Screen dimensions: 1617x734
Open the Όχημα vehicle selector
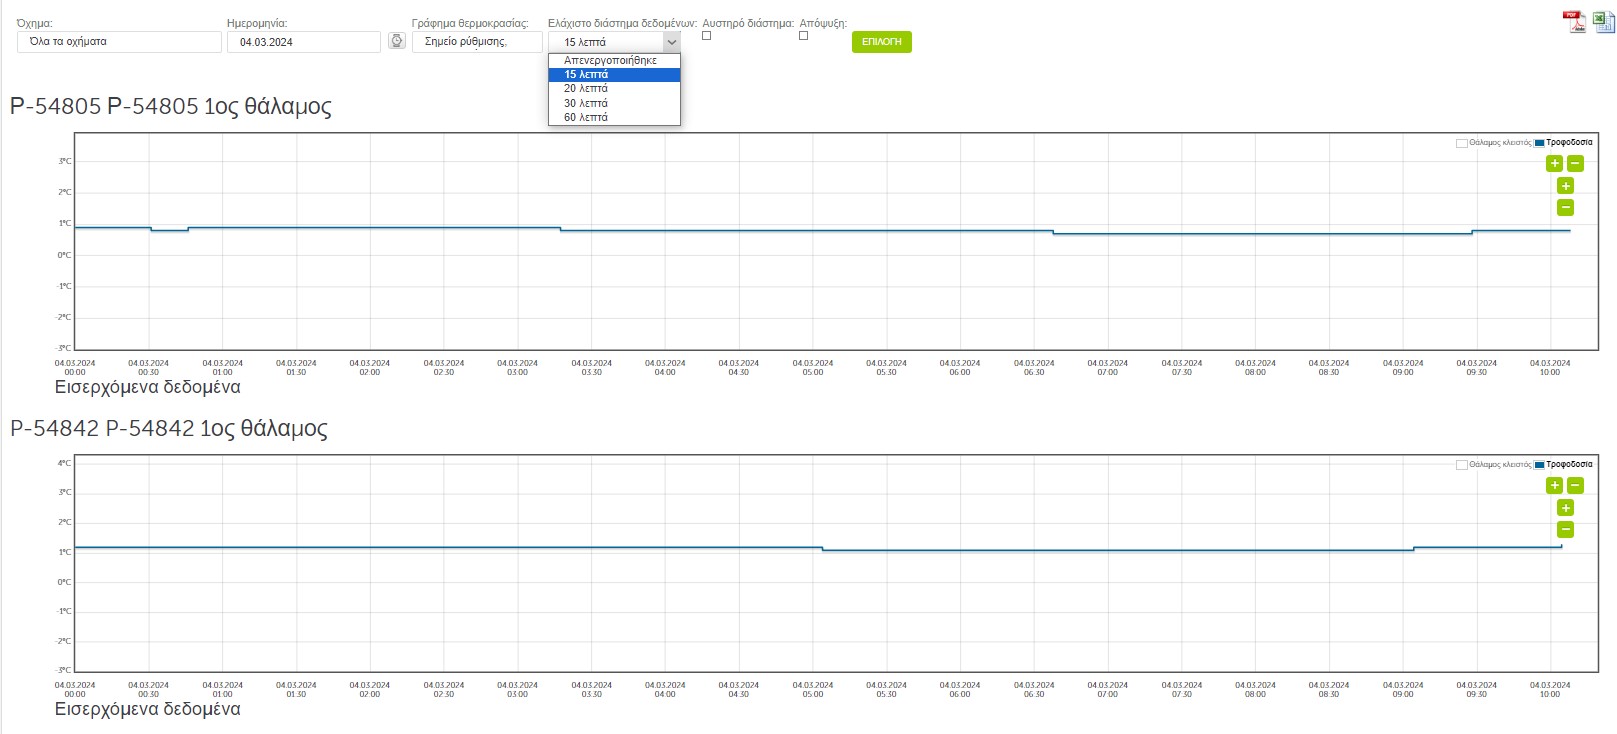pos(119,42)
